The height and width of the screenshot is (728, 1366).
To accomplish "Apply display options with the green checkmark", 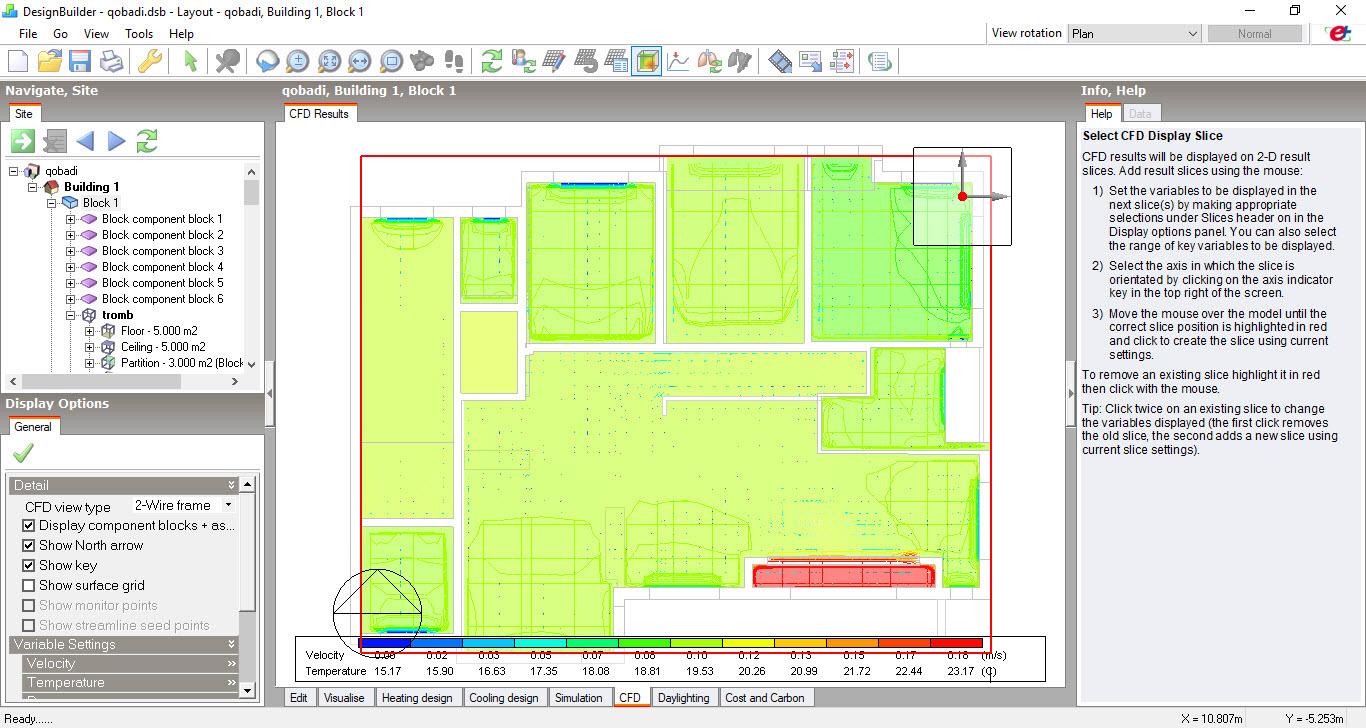I will coord(22,454).
